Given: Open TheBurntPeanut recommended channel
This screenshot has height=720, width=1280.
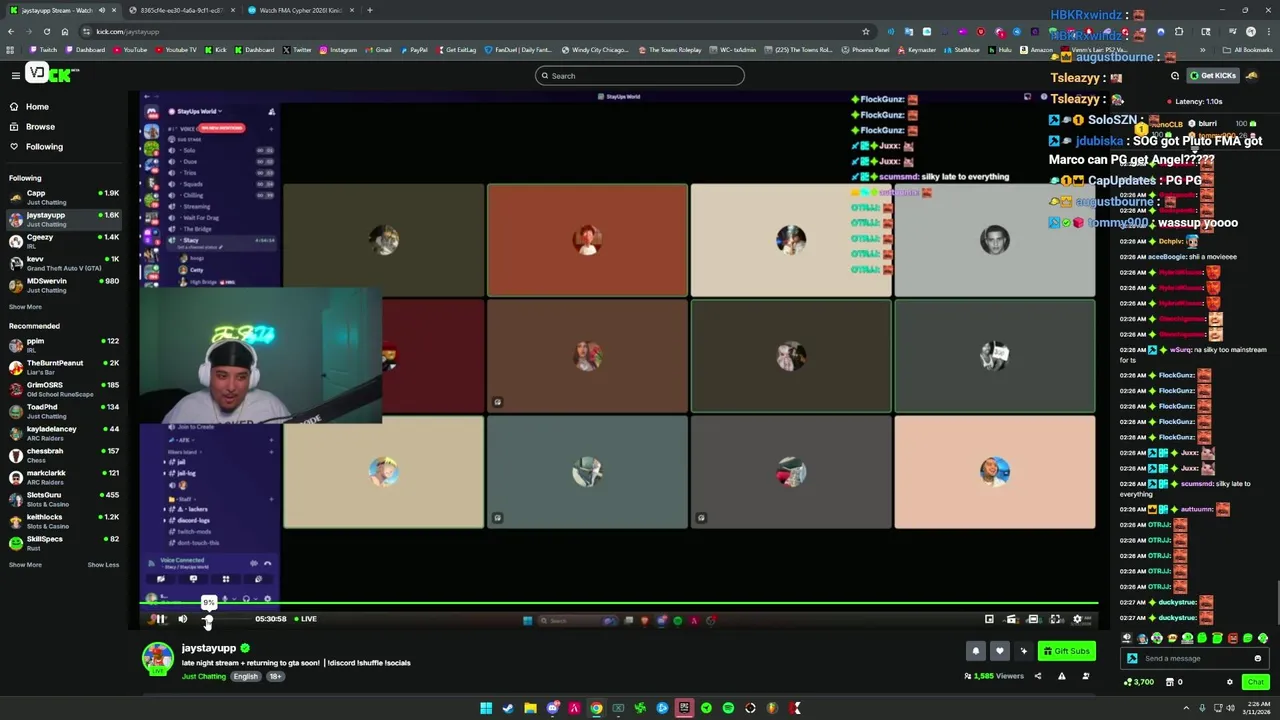Looking at the screenshot, I should pyautogui.click(x=64, y=367).
